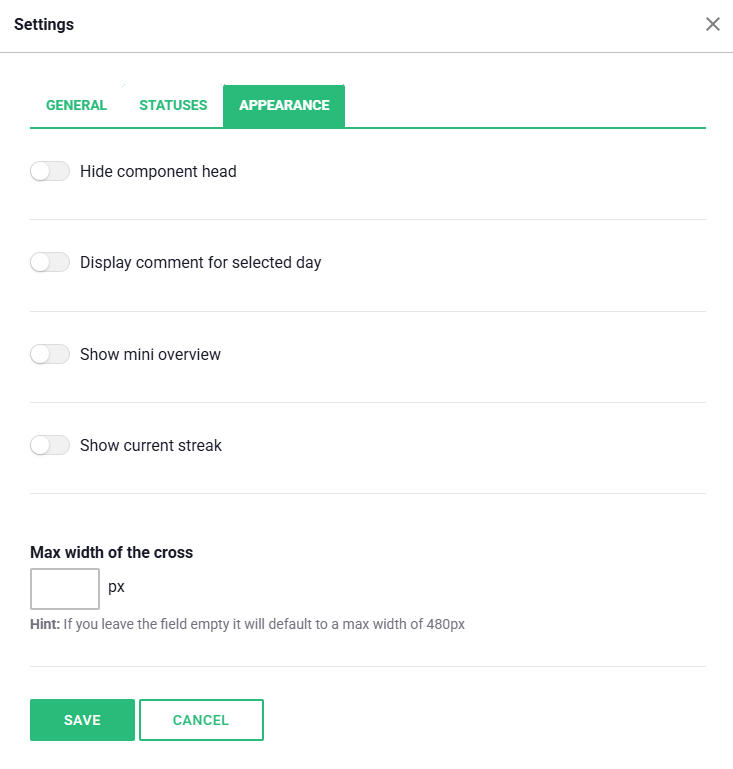Screen dimensions: 733x769
Task: Enable the Show current streak toggle
Action: point(50,445)
